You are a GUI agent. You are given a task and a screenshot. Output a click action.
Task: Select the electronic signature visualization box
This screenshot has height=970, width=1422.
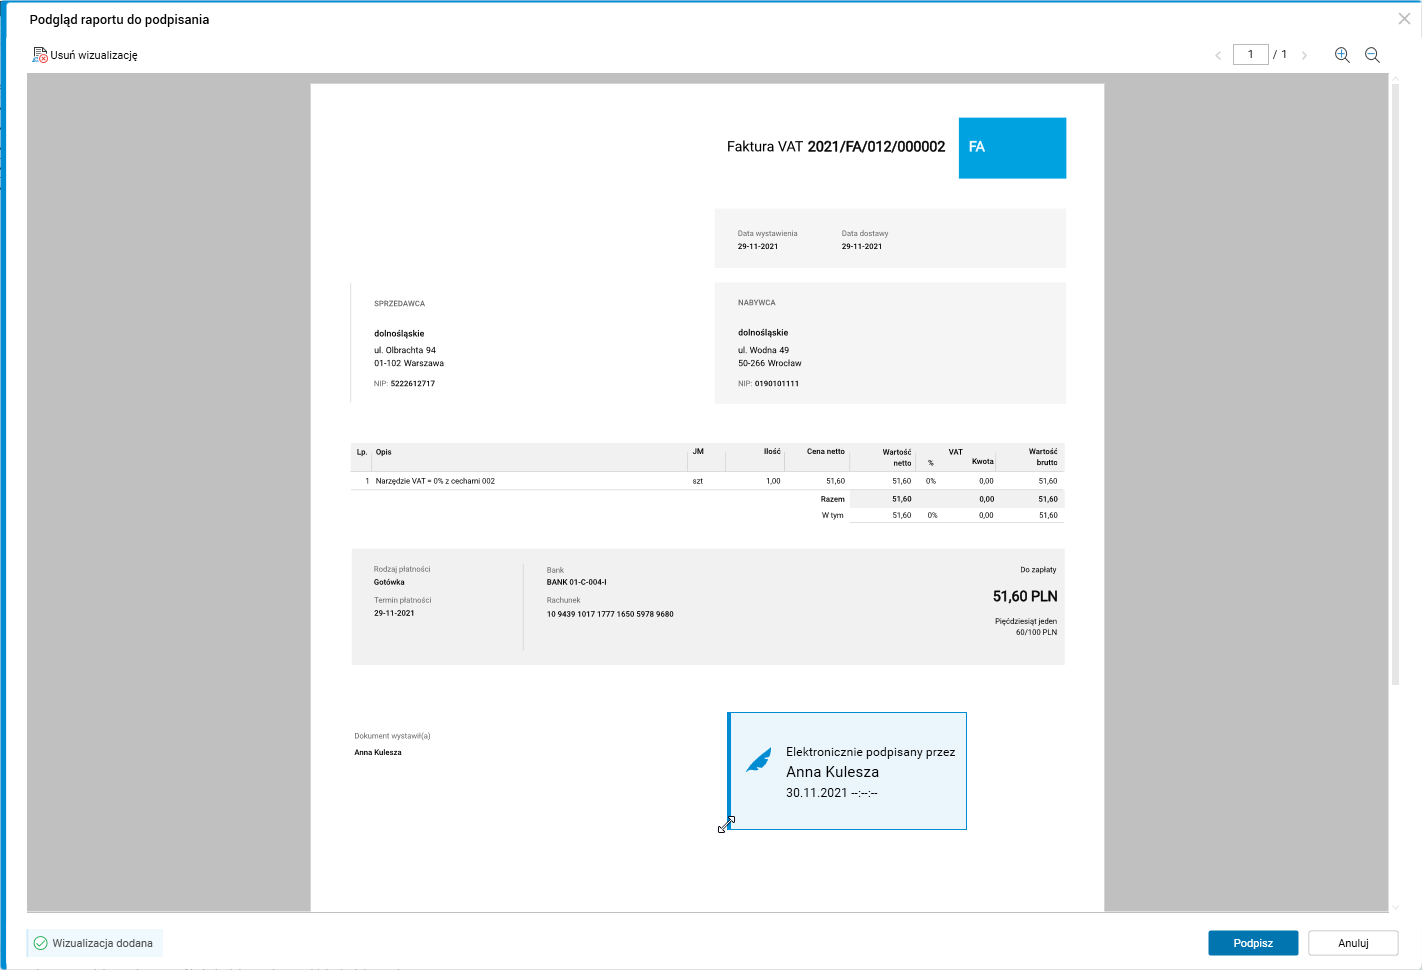847,771
